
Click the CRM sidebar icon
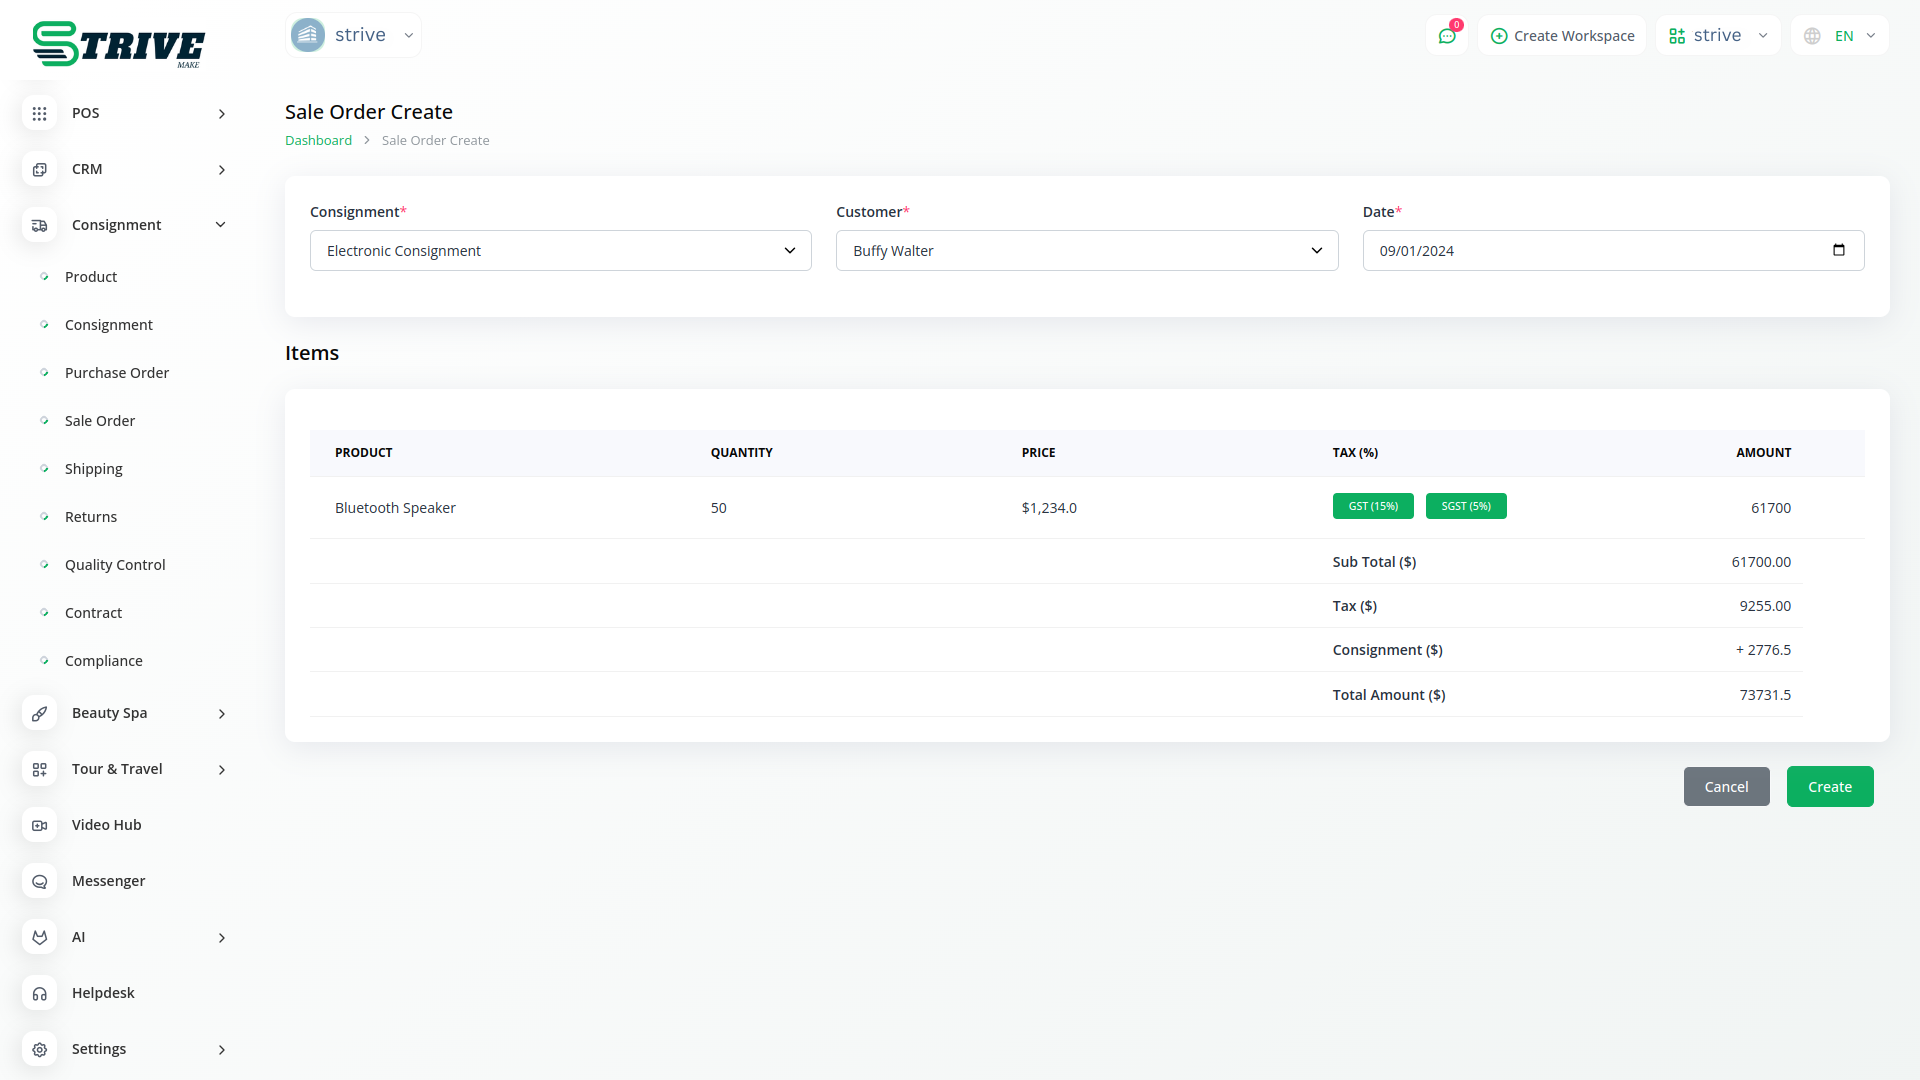39,170
